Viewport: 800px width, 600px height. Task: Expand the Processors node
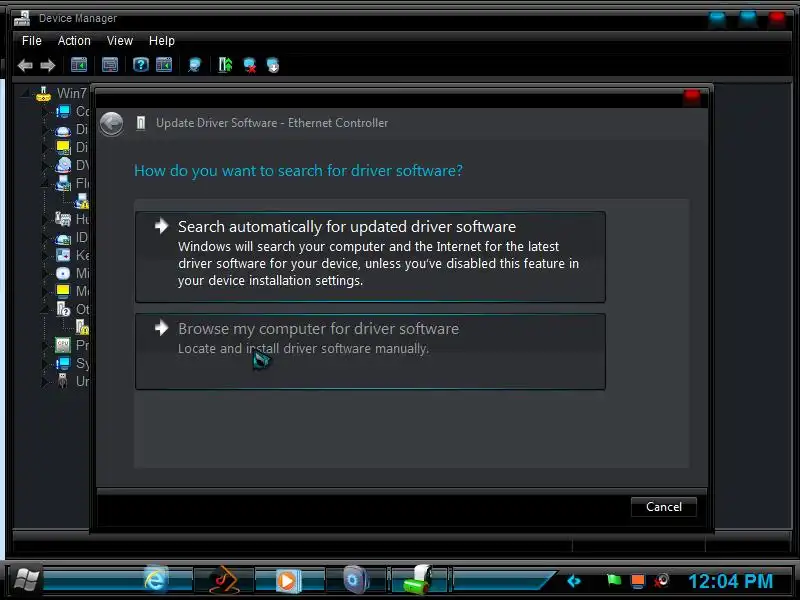(x=45, y=345)
